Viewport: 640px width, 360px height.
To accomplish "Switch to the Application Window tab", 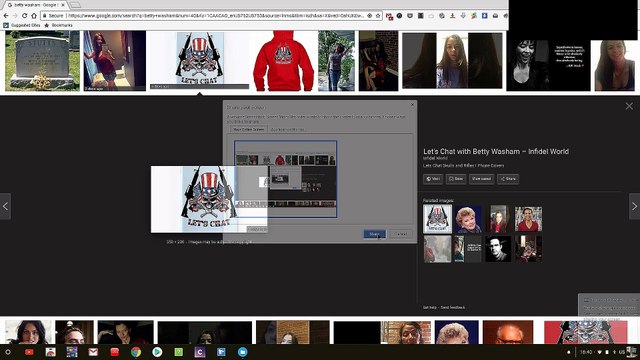I will tap(287, 129).
